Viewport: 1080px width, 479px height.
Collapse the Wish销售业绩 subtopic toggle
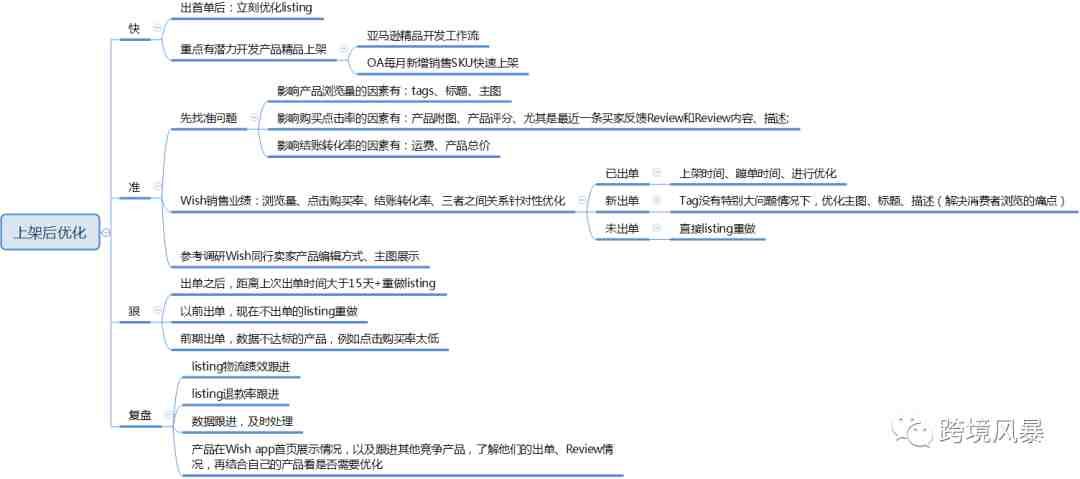click(581, 201)
